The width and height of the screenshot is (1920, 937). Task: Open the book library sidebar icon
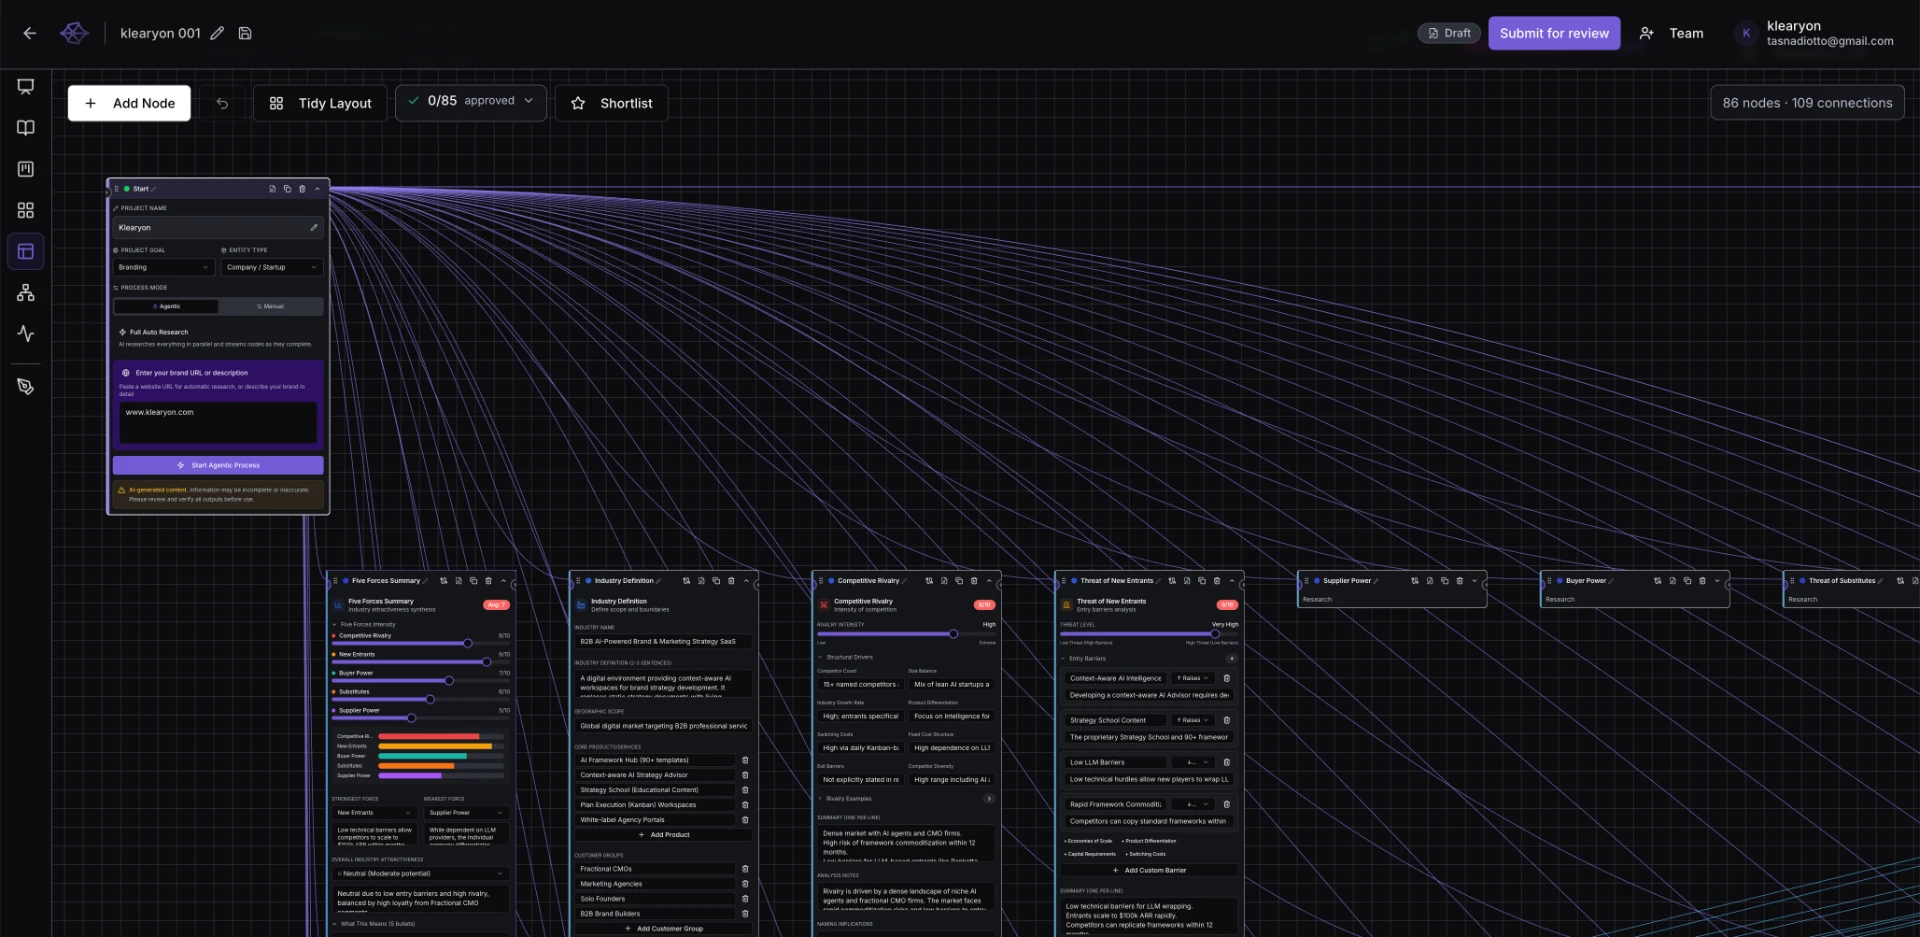[x=26, y=128]
